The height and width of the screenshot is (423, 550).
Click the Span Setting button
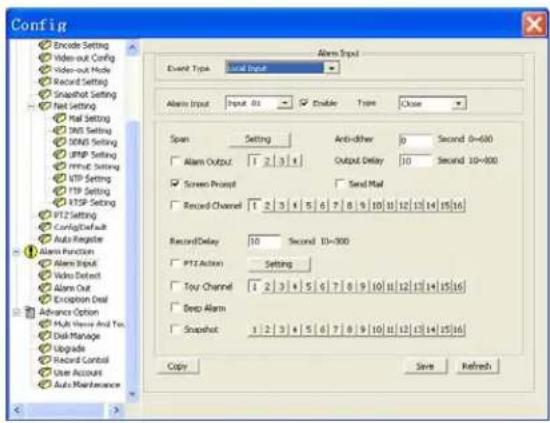pos(259,140)
